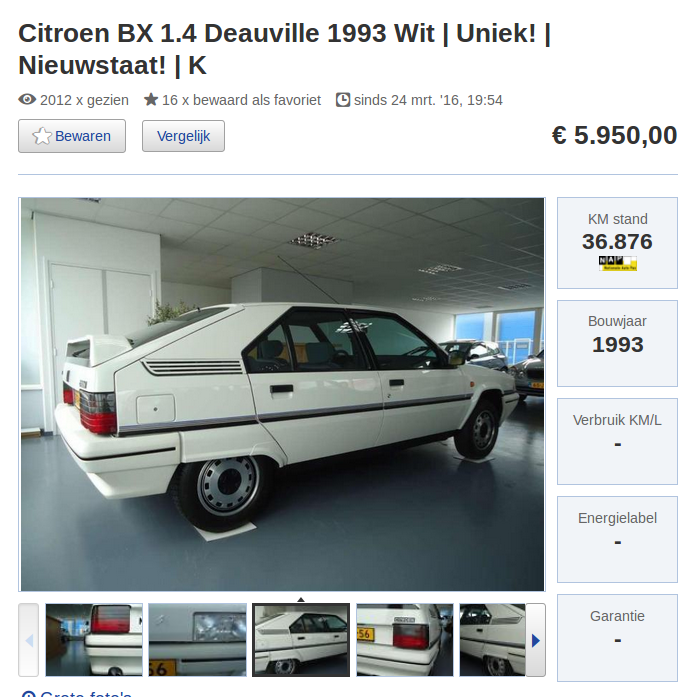Click the star icon in Bewaren button
694x697 pixels.
pos(42,136)
